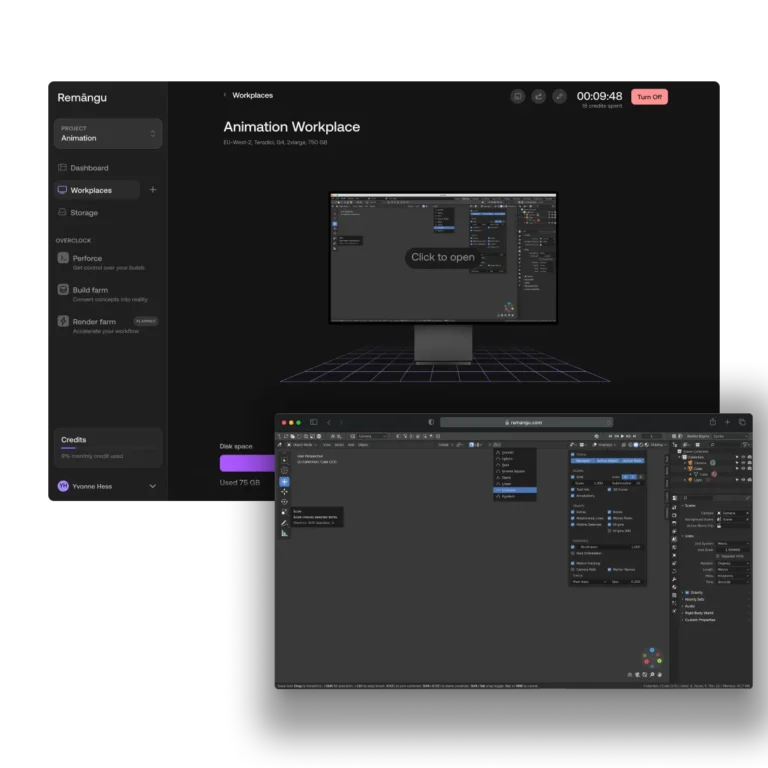768x768 pixels.
Task: Go back via the Workplaces breadcrumb
Action: point(252,96)
